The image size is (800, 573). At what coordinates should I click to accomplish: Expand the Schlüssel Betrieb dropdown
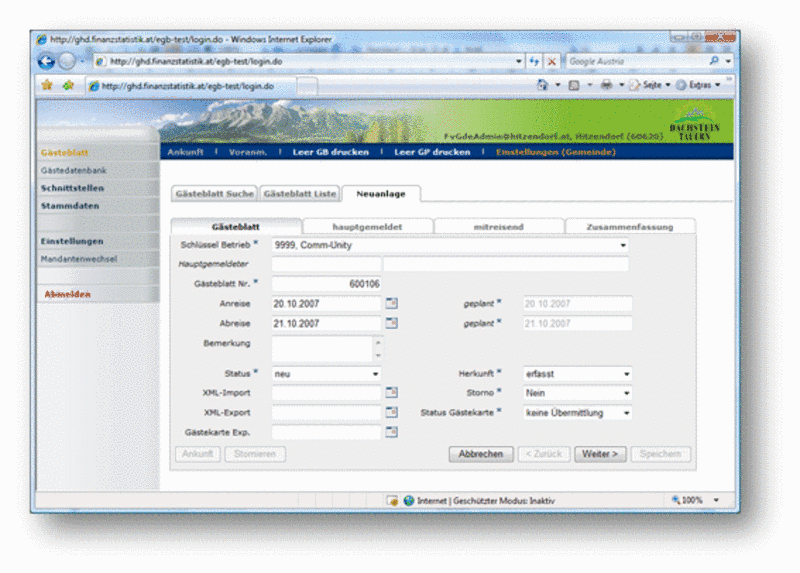(624, 245)
